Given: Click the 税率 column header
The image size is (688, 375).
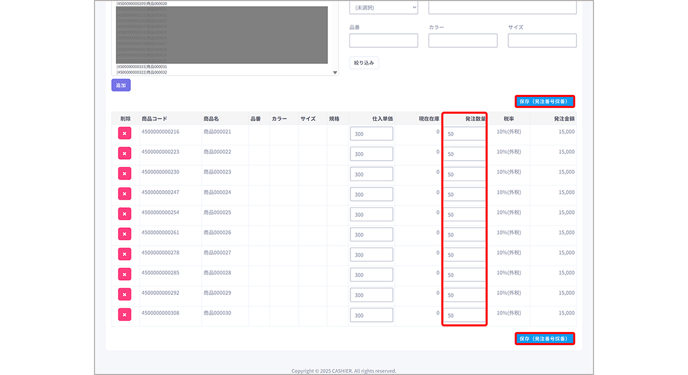Looking at the screenshot, I should click(x=509, y=119).
